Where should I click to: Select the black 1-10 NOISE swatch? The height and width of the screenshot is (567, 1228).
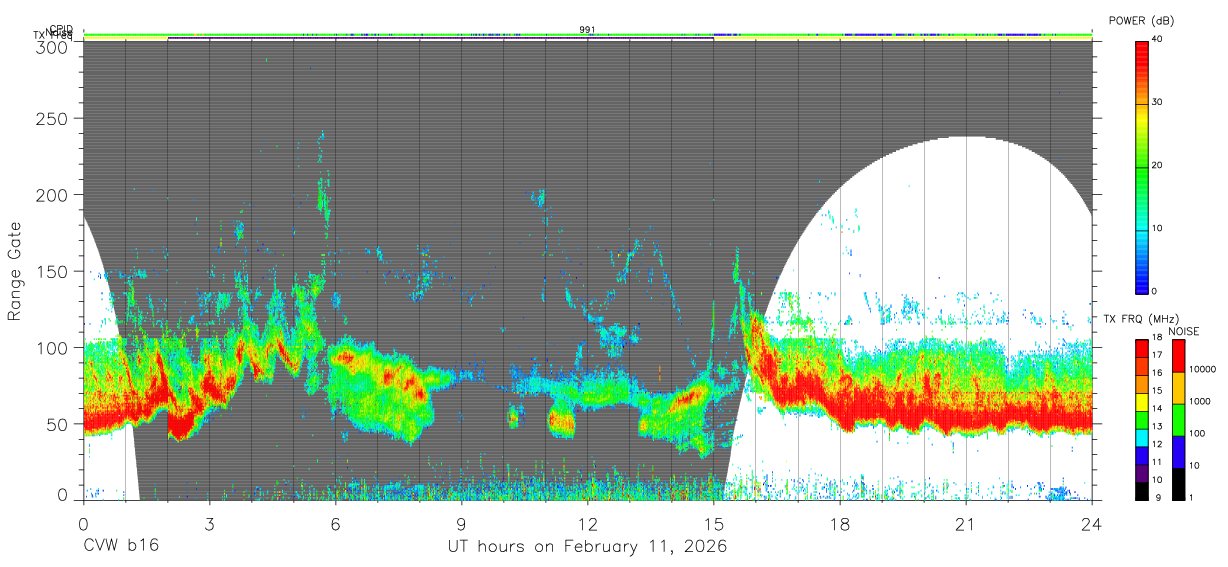[1177, 484]
